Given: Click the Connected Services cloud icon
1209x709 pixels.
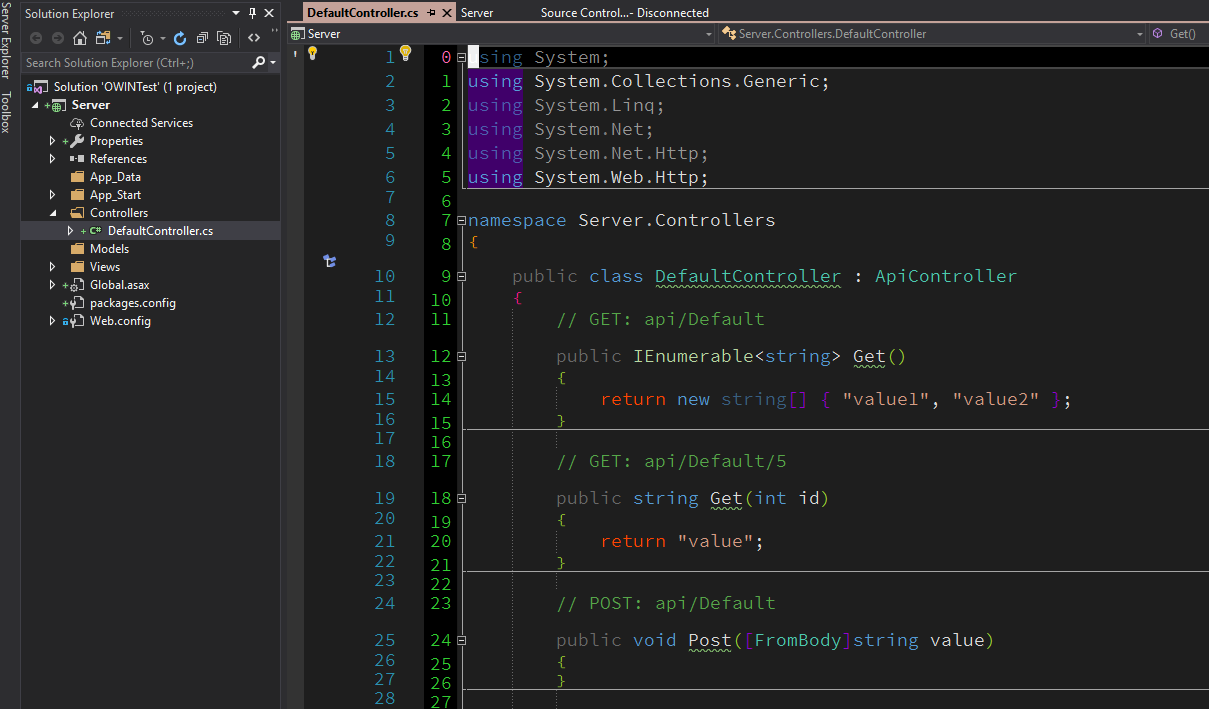Looking at the screenshot, I should [x=77, y=123].
